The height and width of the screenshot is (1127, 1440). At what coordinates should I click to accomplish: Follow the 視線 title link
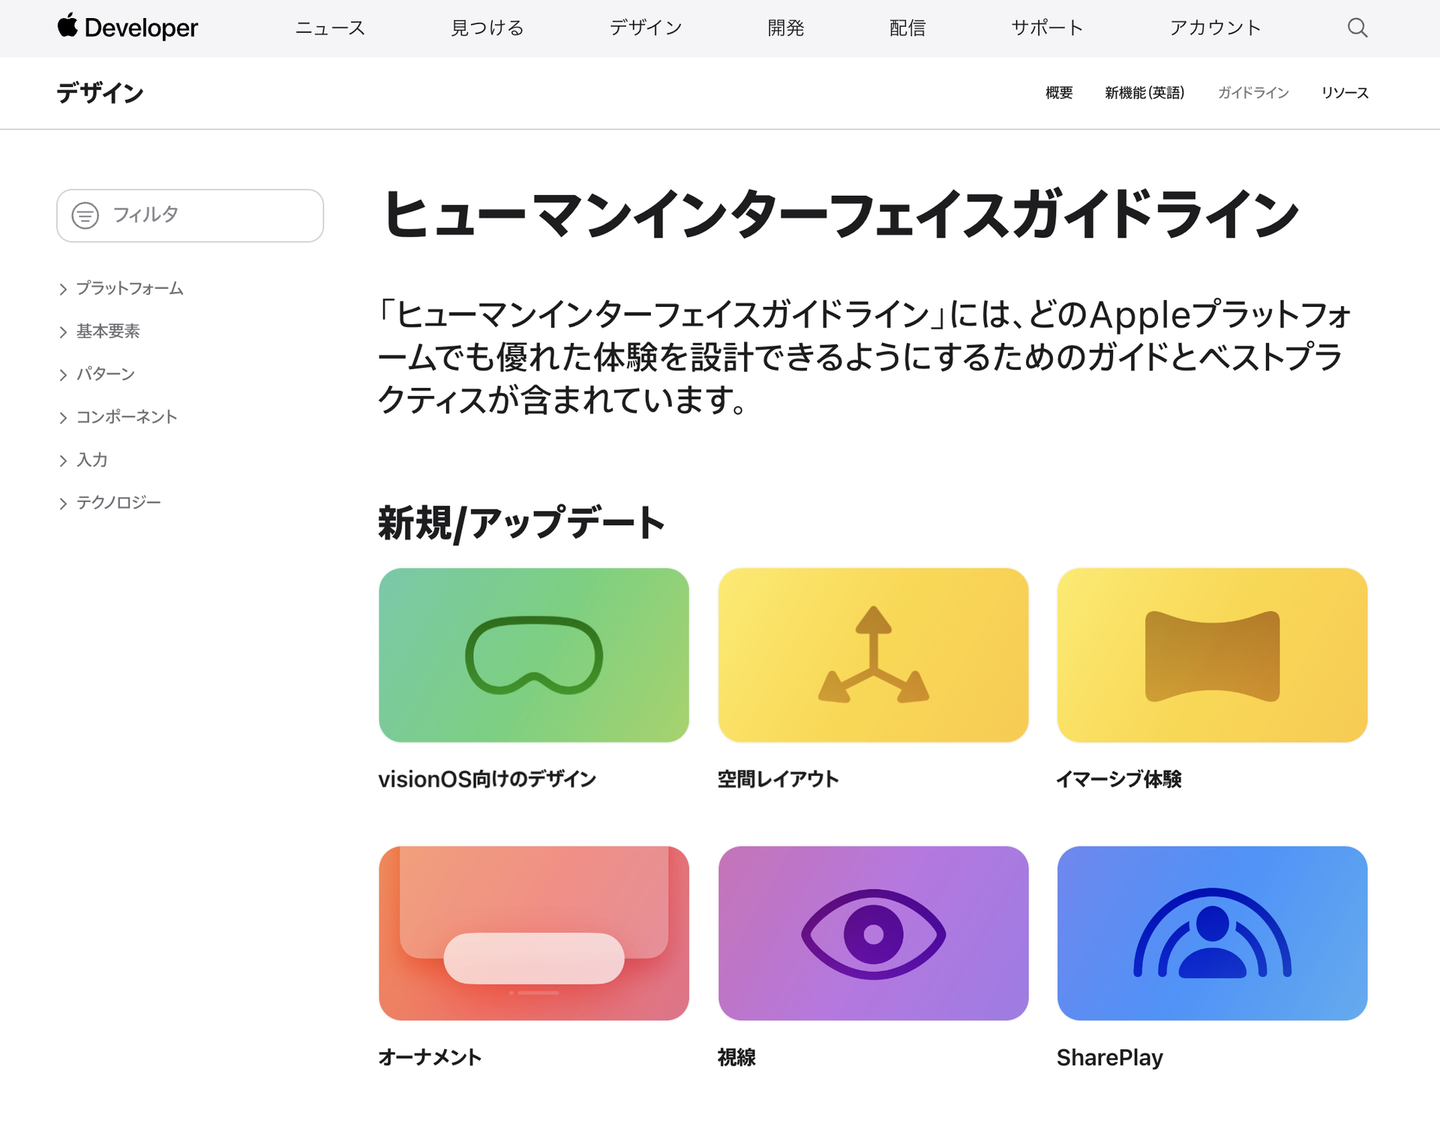click(x=736, y=1057)
